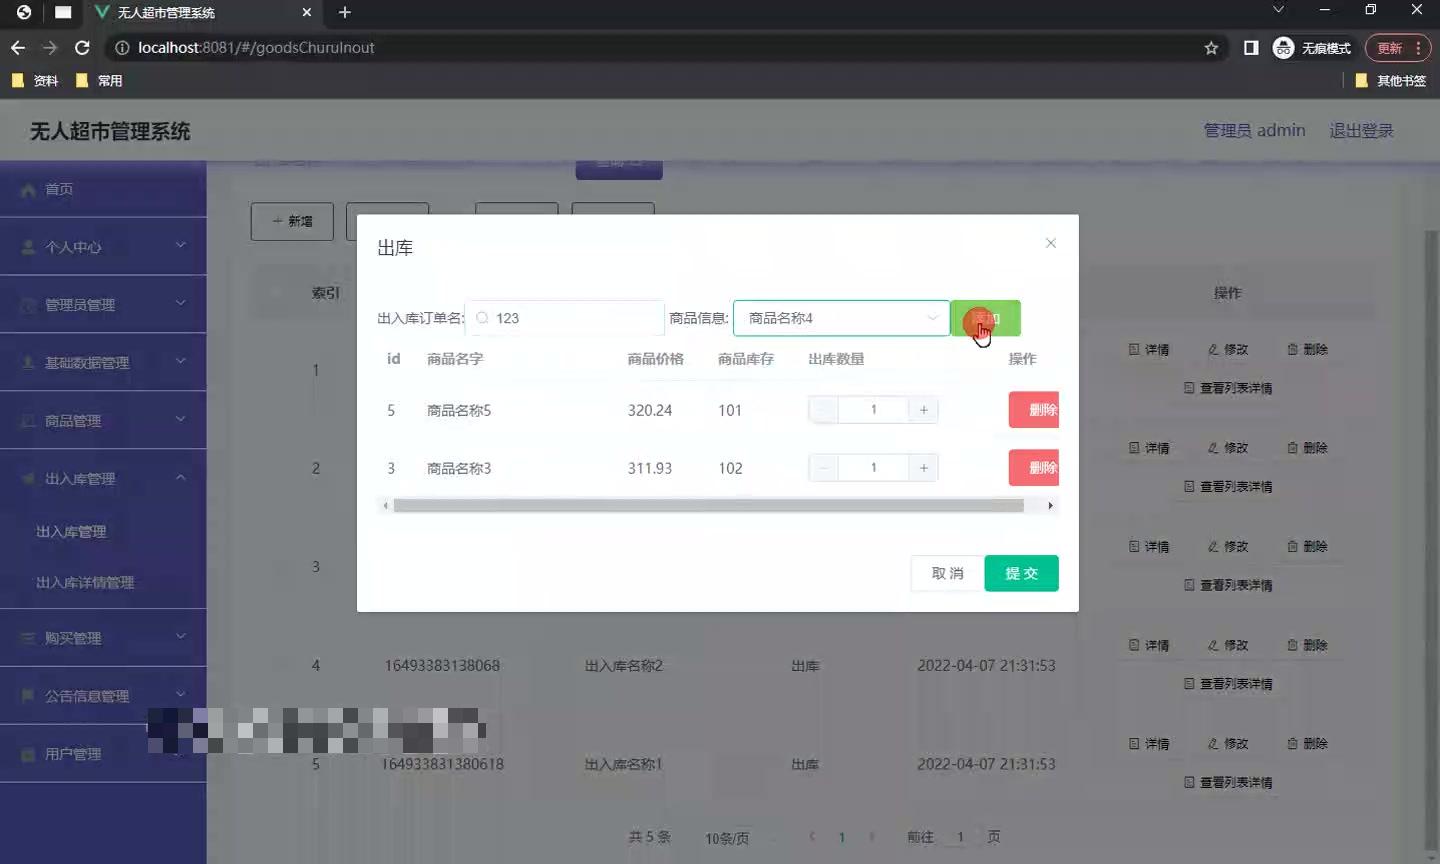Expand the 管理员管理 sidebar menu
The height and width of the screenshot is (864, 1440).
click(x=103, y=305)
